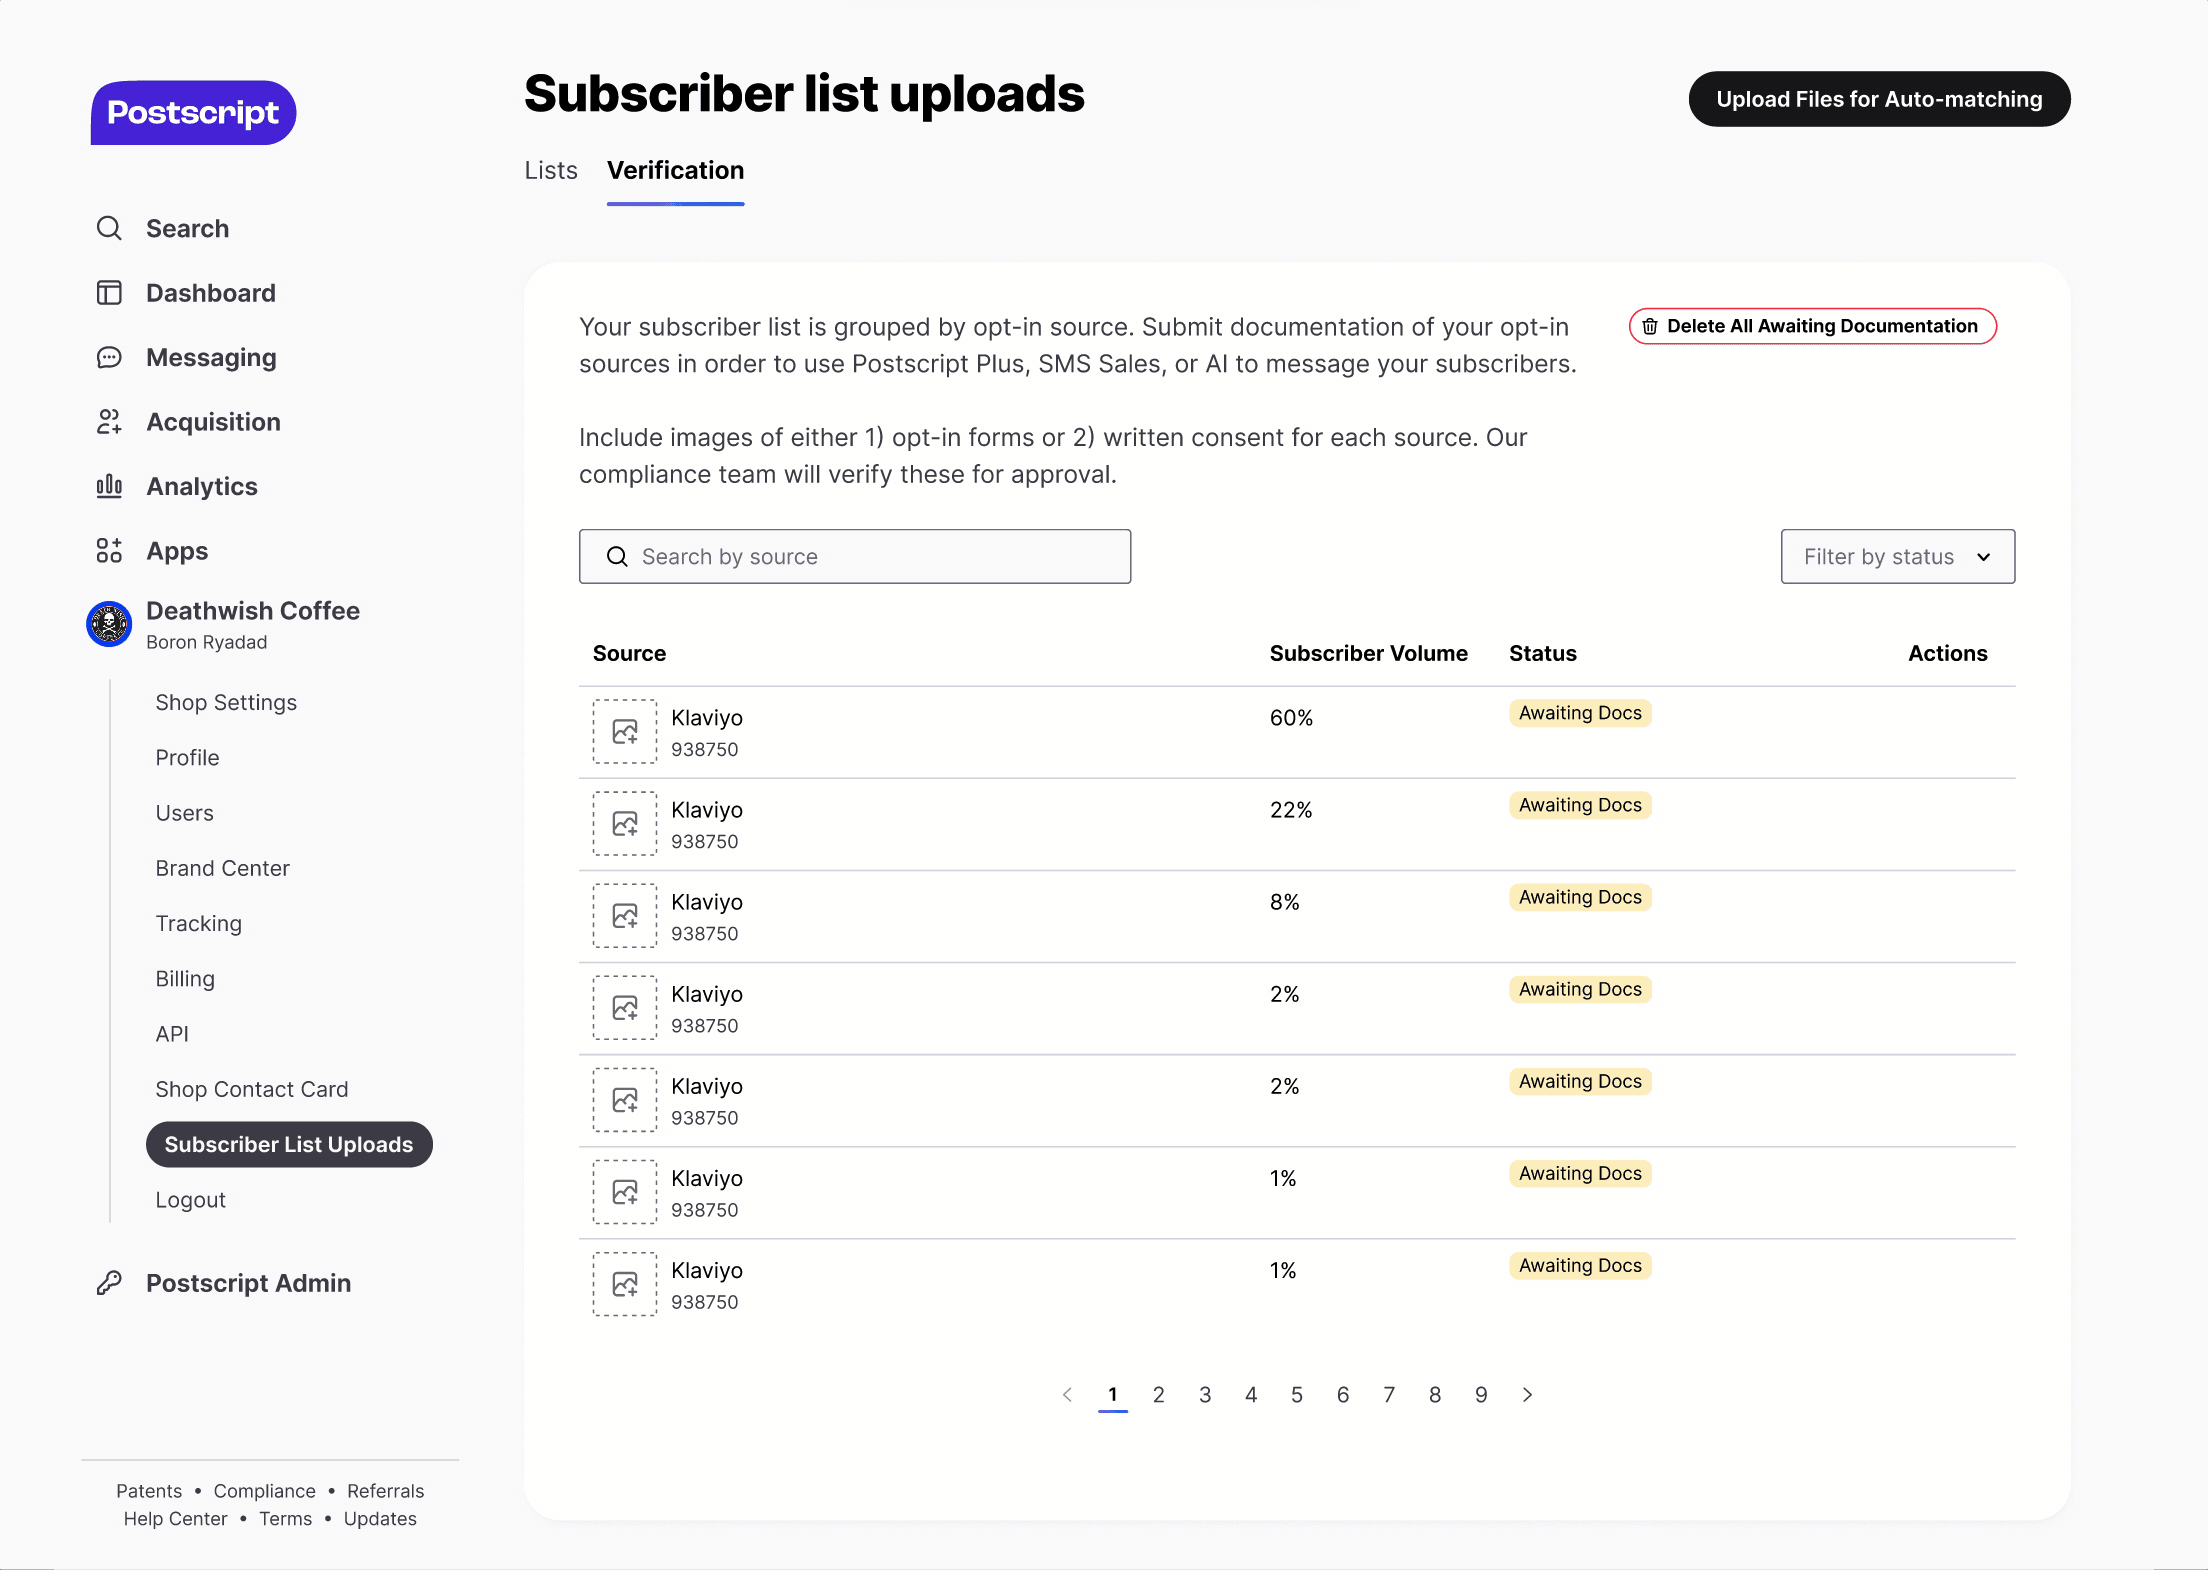Switch to the Lists tab
This screenshot has width=2208, height=1570.
(x=551, y=171)
